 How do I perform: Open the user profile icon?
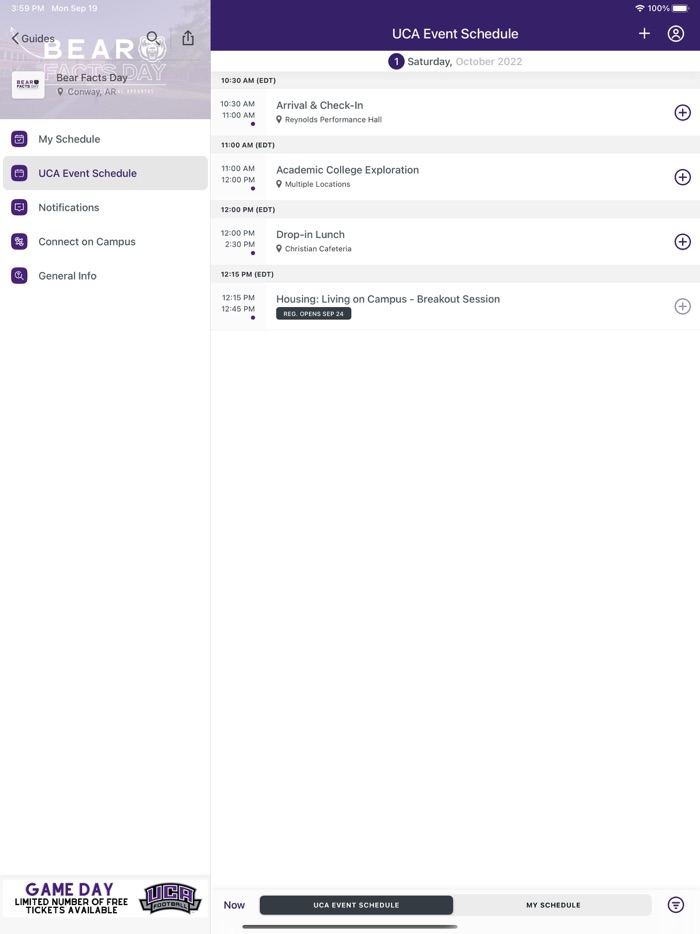676,34
